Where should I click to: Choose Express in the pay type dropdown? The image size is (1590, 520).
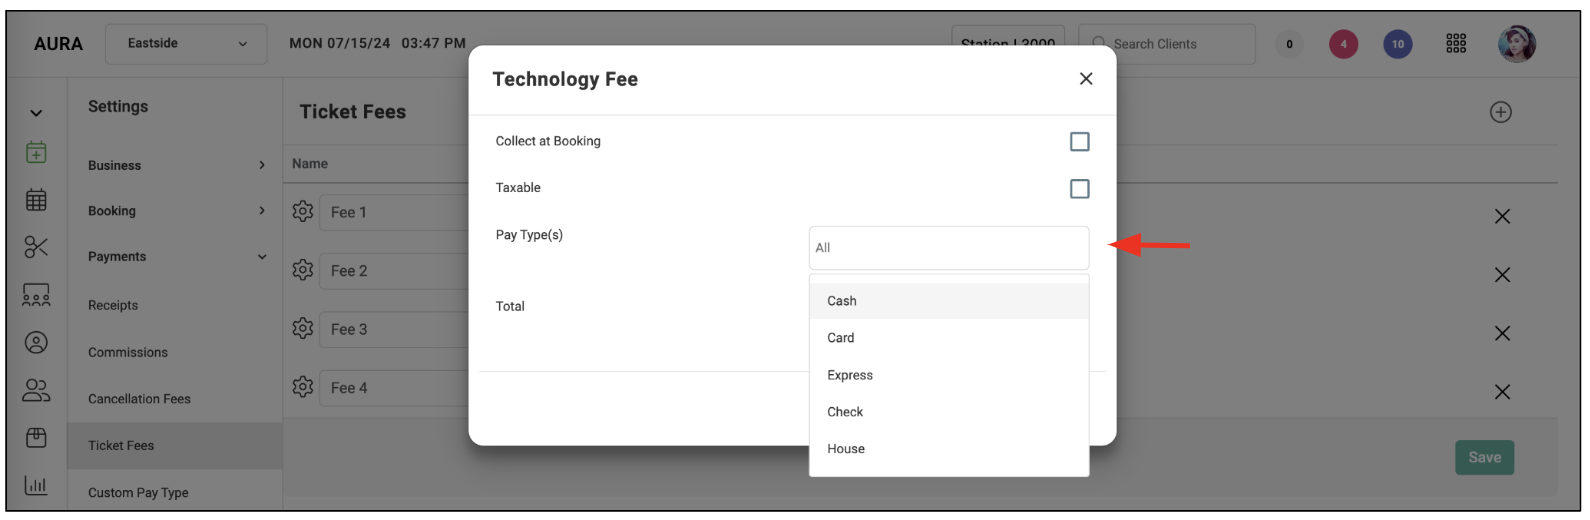(x=948, y=375)
